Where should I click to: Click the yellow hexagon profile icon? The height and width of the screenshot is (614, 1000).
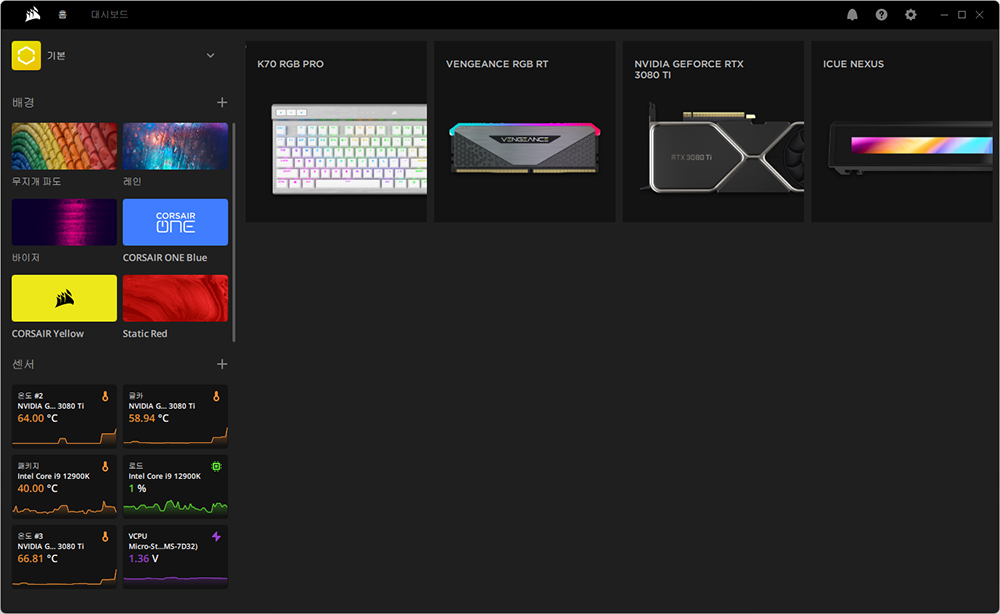click(26, 55)
